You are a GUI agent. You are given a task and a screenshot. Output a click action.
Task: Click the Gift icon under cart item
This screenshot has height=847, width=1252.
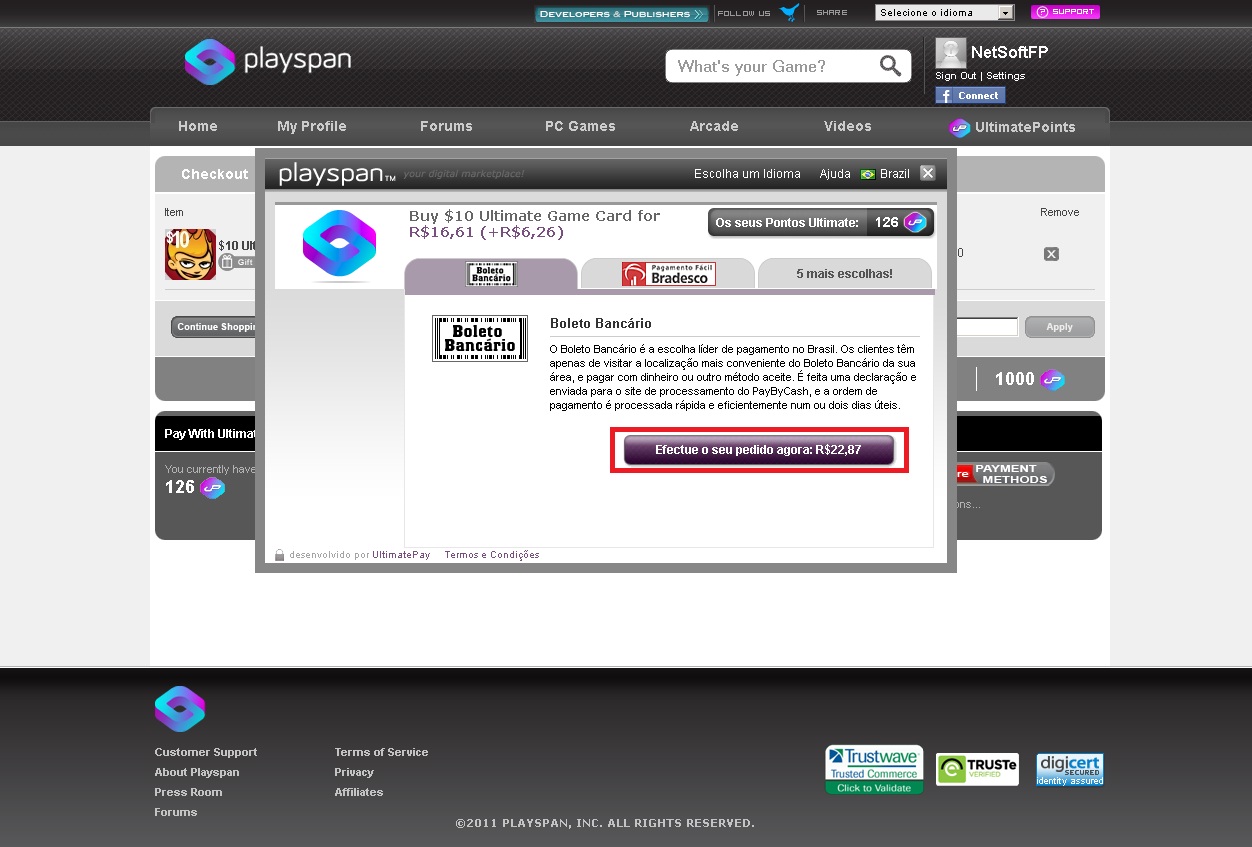pos(227,262)
